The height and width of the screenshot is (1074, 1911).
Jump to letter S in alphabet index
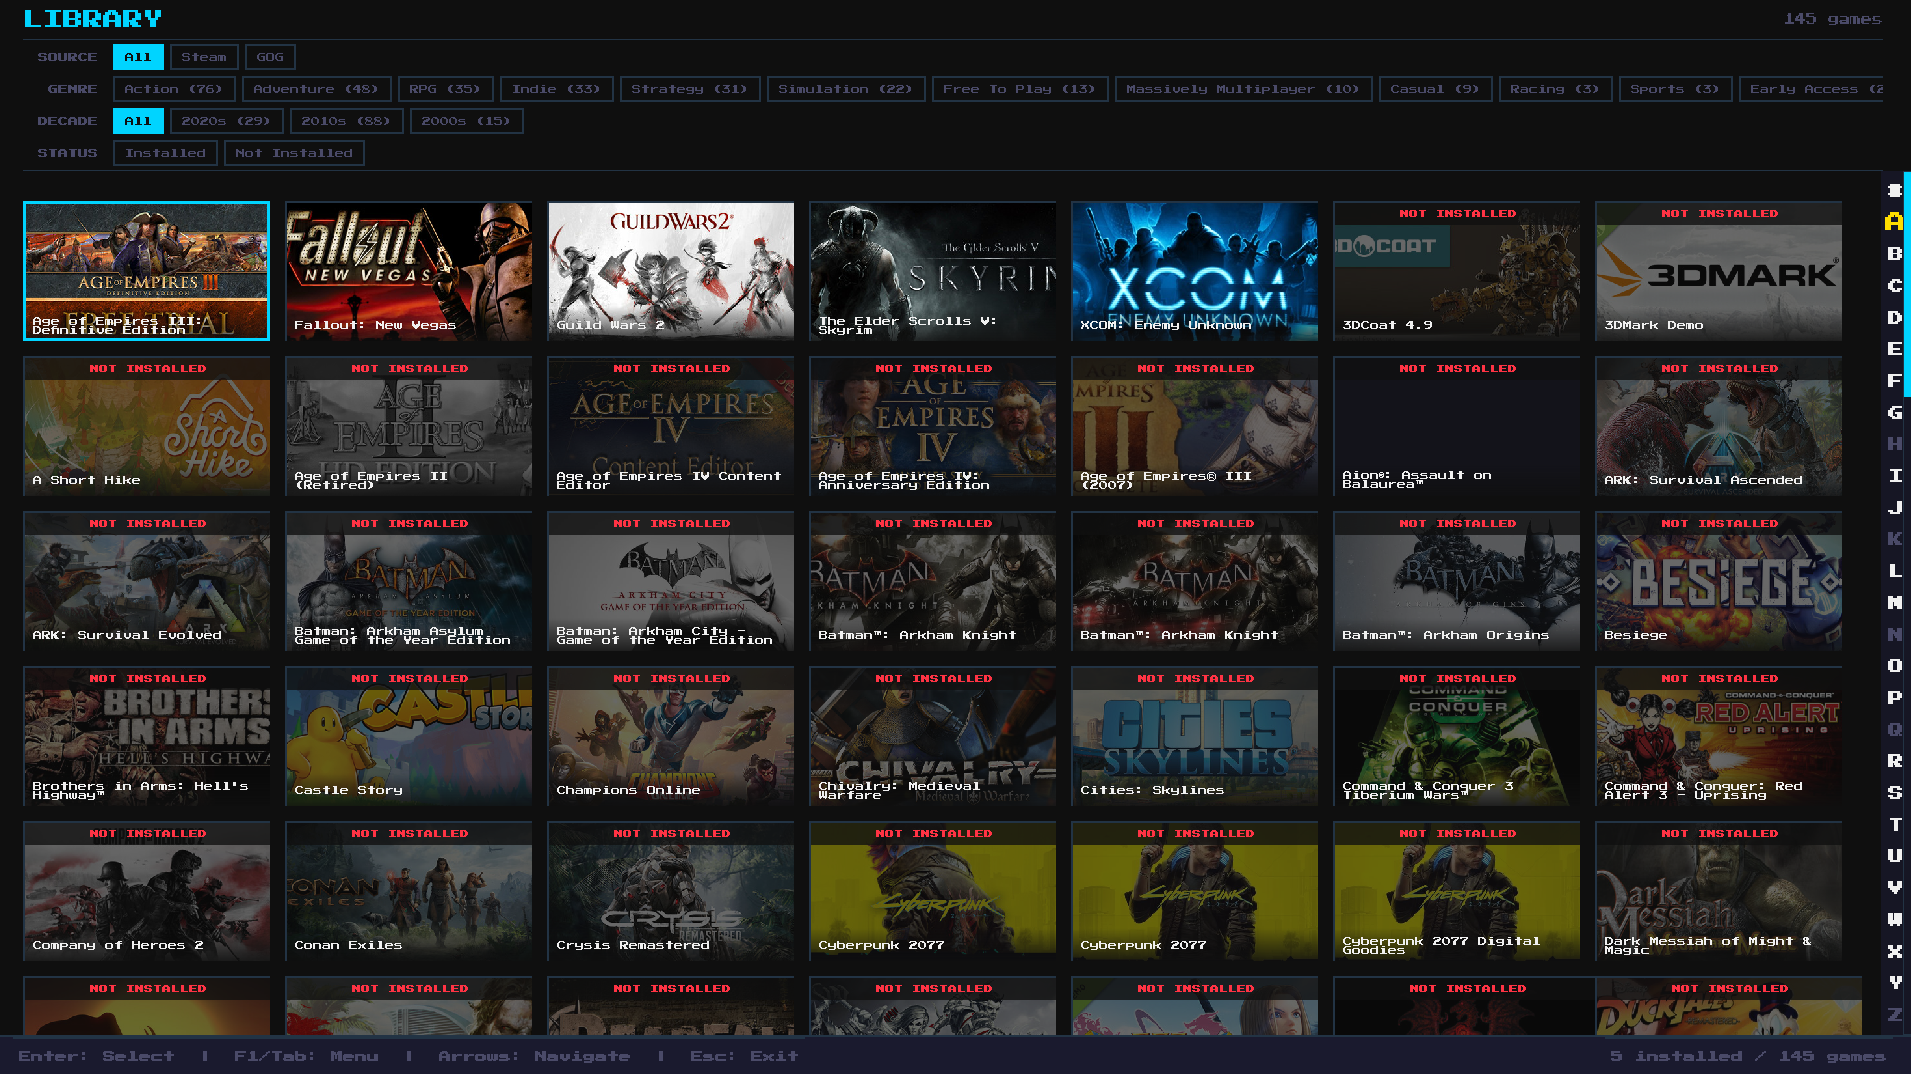1894,792
